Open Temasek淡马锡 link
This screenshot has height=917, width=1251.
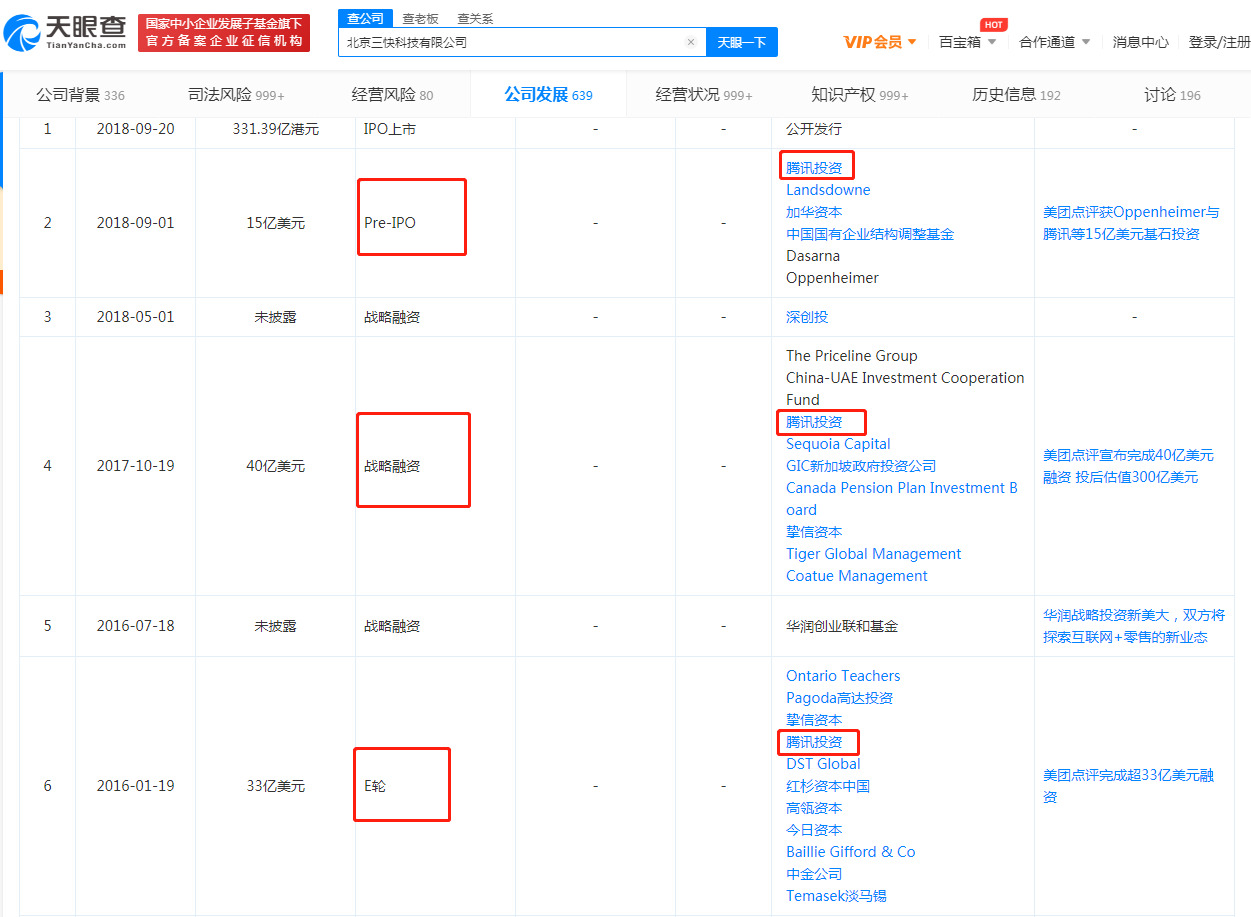pos(836,896)
